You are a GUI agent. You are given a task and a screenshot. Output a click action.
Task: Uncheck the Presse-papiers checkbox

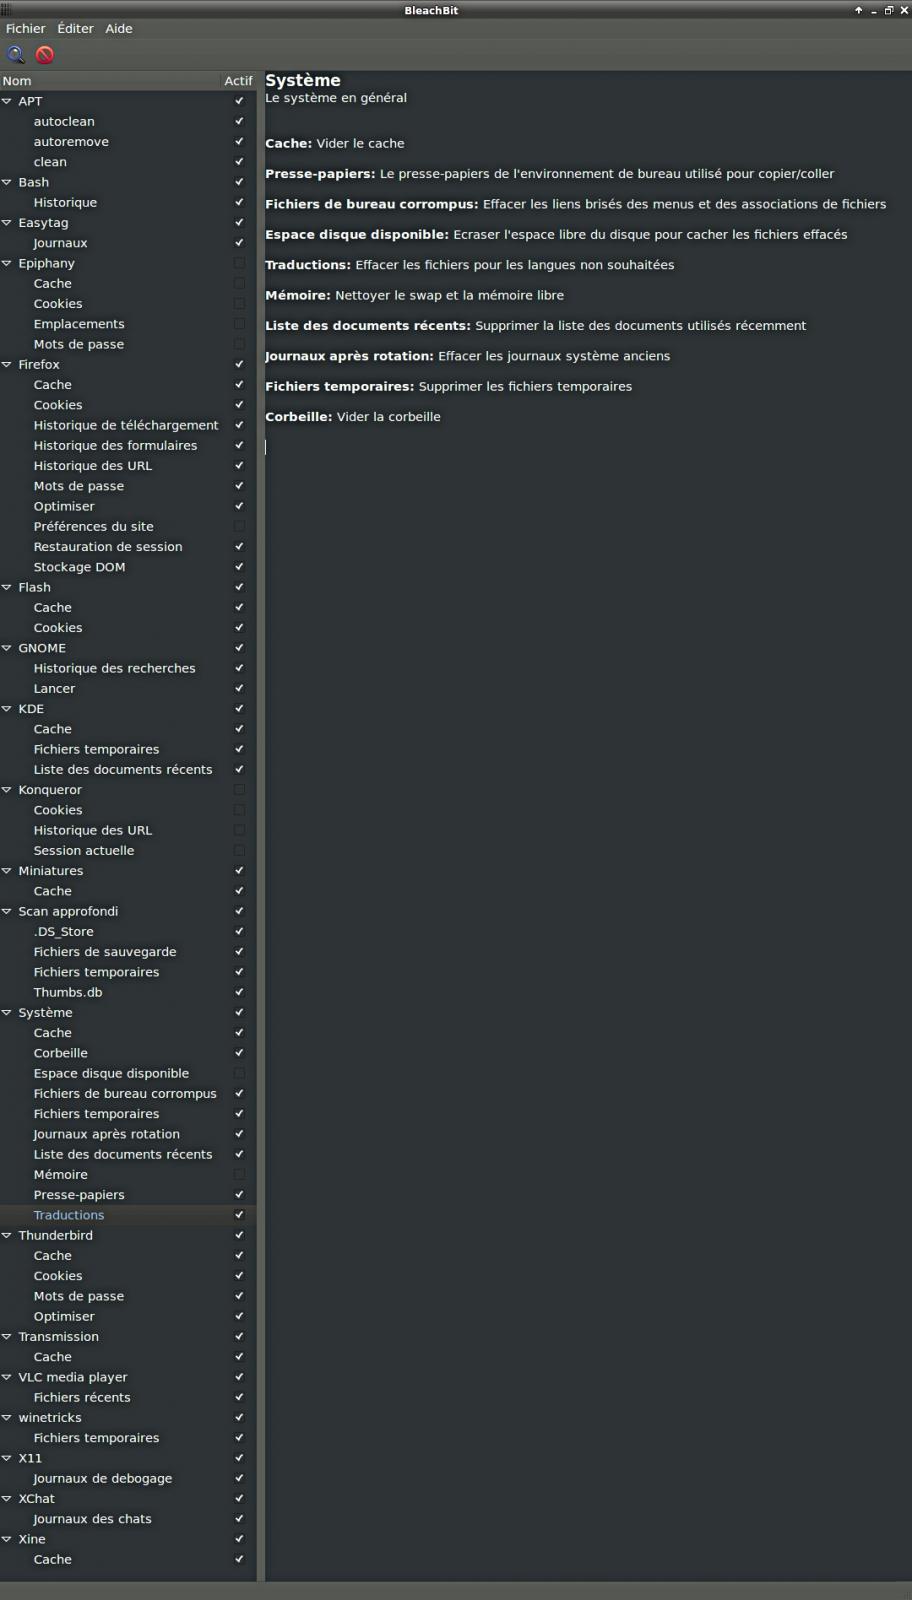click(239, 1195)
